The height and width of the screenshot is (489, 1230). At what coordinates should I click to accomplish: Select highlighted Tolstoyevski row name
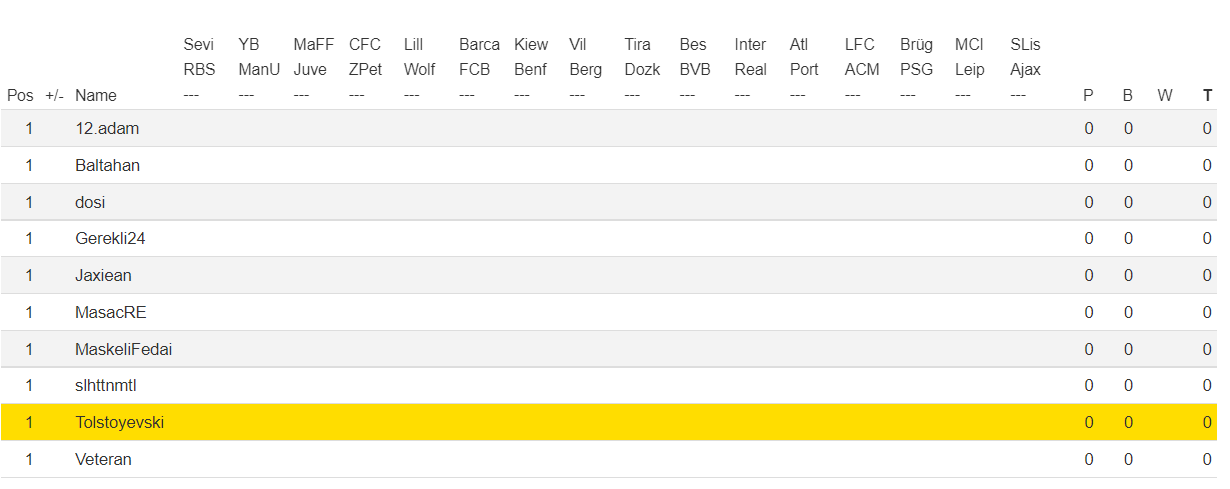119,422
